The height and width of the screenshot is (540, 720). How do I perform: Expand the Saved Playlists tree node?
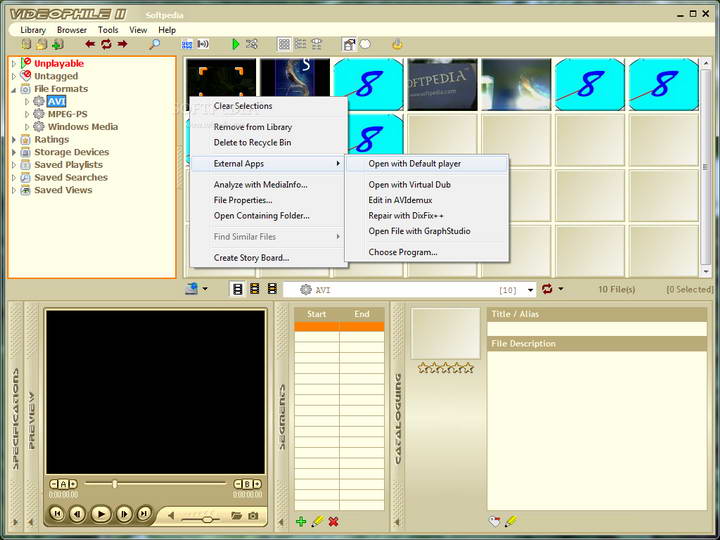[14, 165]
